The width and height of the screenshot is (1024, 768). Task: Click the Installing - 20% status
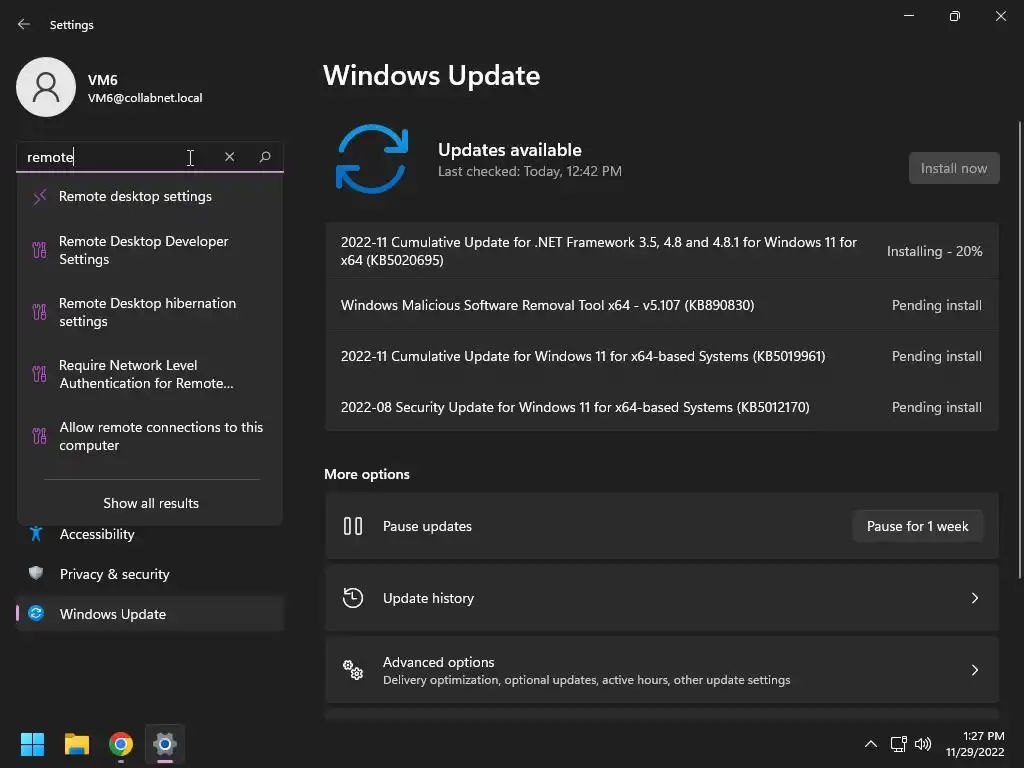pos(934,251)
